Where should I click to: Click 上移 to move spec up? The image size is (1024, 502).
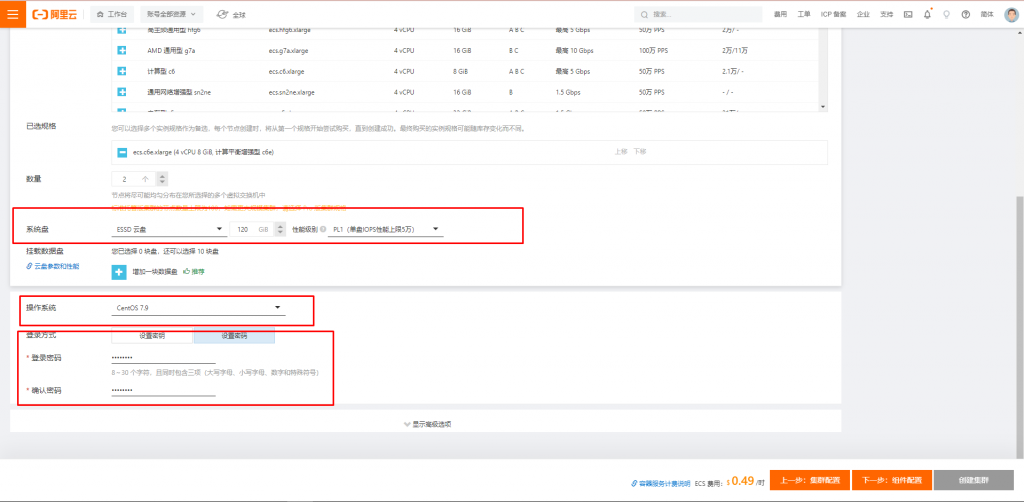(x=621, y=151)
